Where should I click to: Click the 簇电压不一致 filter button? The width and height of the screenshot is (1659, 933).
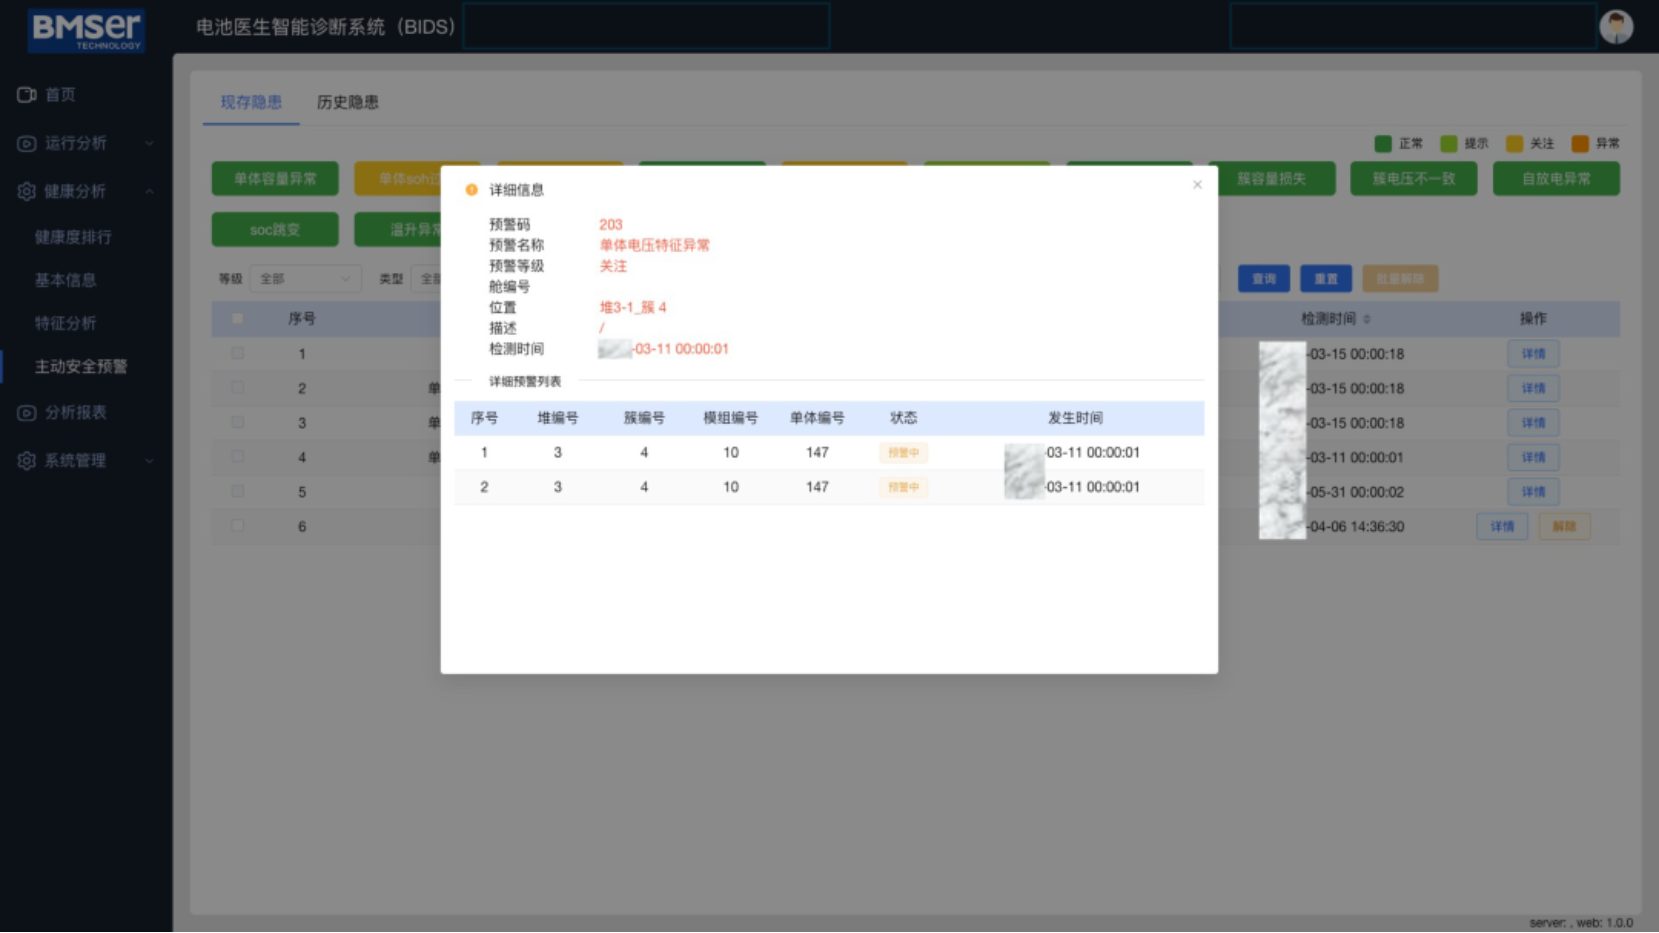pos(1413,178)
